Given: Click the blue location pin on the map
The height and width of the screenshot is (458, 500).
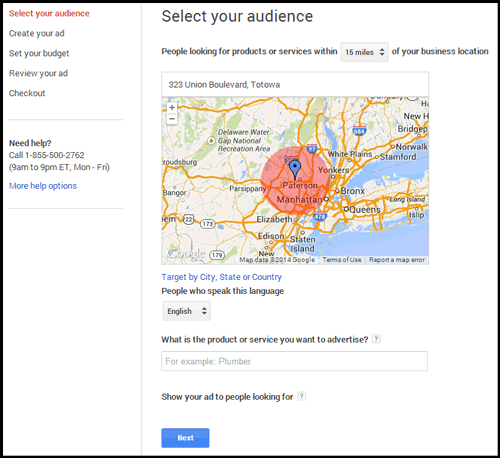Looking at the screenshot, I should tap(295, 169).
